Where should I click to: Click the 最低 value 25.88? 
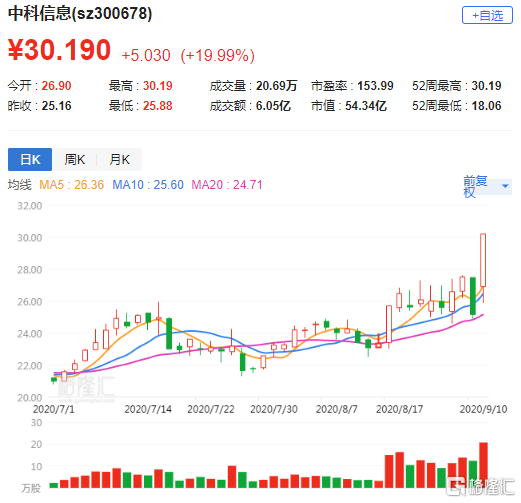point(158,106)
